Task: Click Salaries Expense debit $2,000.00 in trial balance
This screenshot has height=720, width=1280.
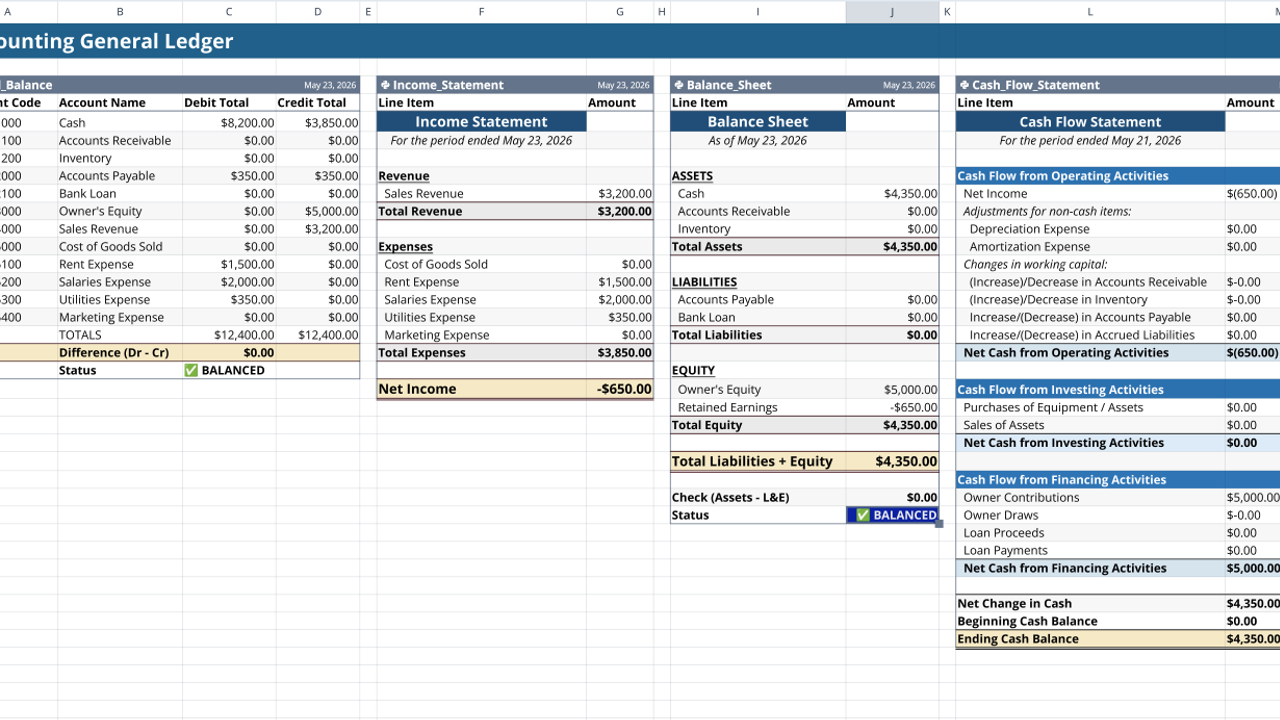Action: pos(229,282)
